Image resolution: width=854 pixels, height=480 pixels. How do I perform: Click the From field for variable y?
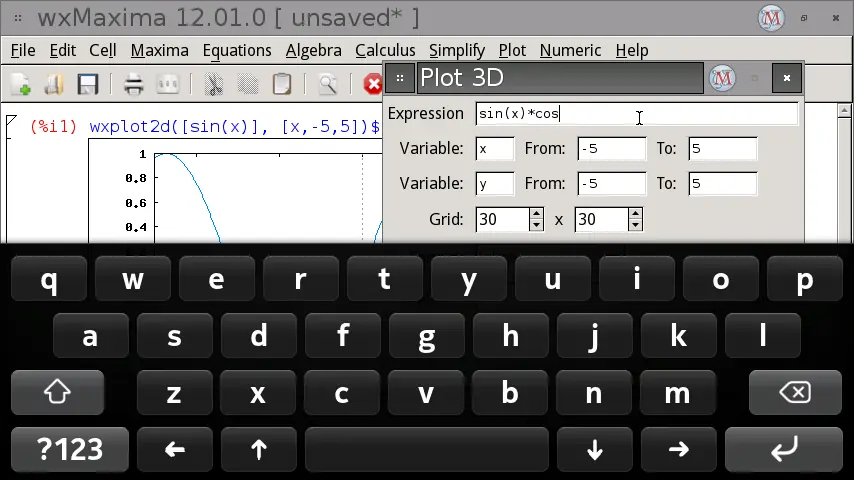(612, 184)
